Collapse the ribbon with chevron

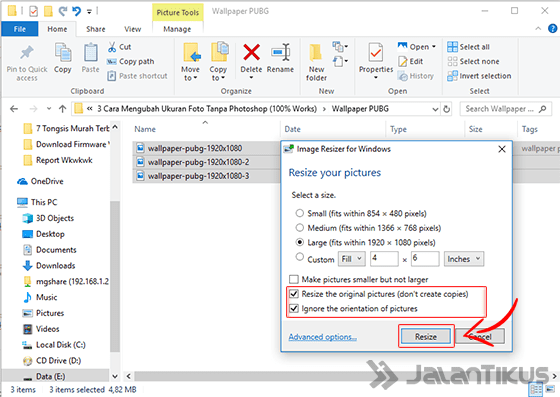tap(538, 29)
